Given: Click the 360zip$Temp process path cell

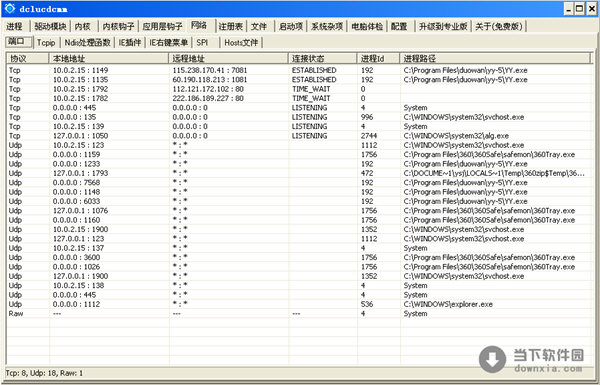Looking at the screenshot, I should point(494,173).
